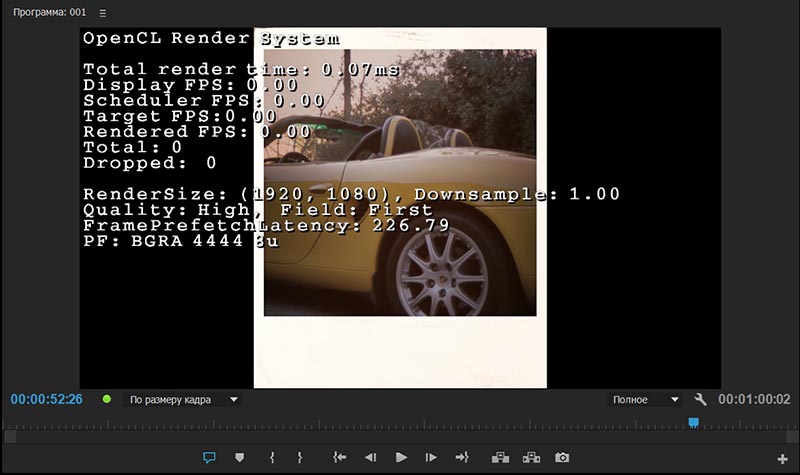Start playback with the Play button
This screenshot has width=800, height=475.
coord(401,458)
